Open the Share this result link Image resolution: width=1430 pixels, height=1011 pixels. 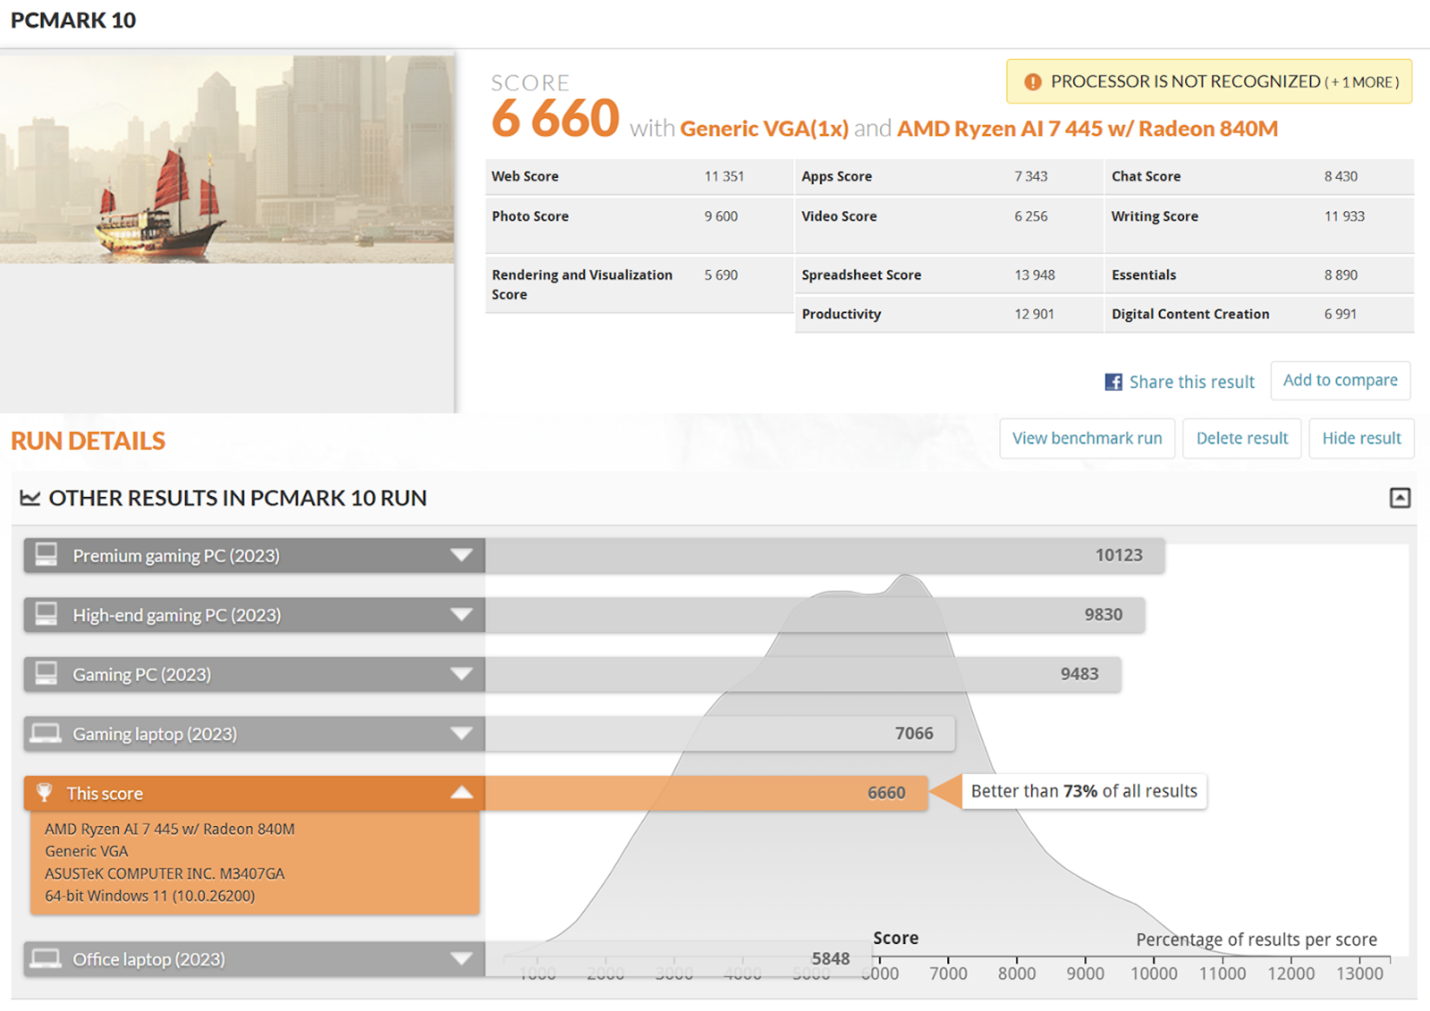pos(1190,382)
